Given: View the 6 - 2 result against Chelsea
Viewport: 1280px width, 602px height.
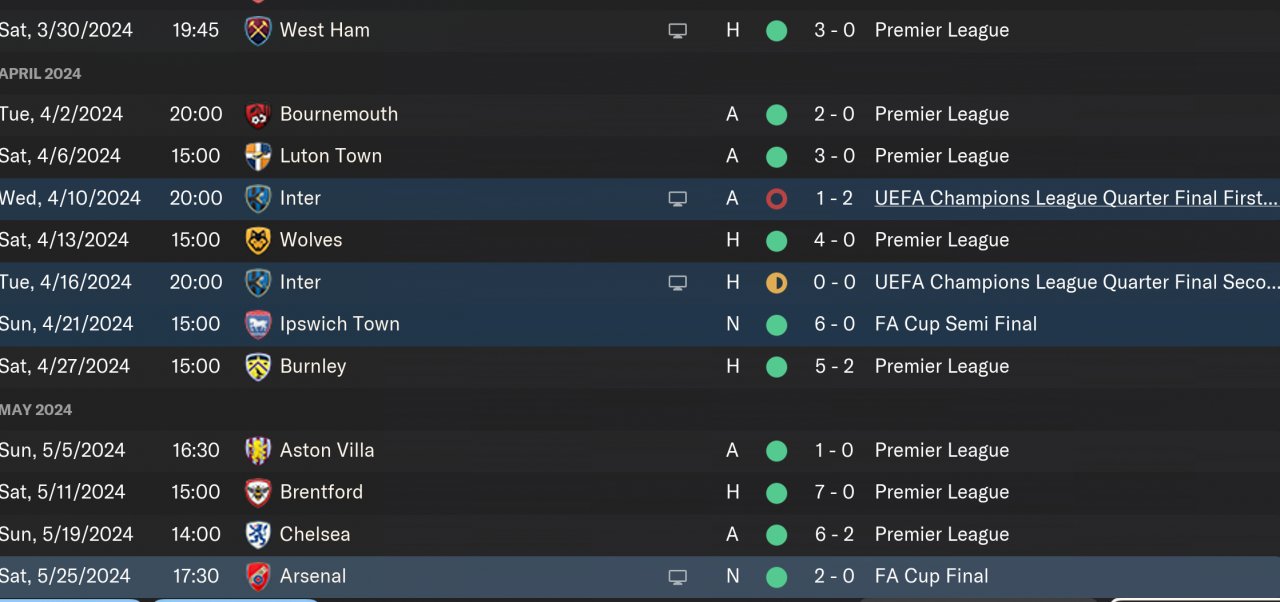Looking at the screenshot, I should (834, 534).
